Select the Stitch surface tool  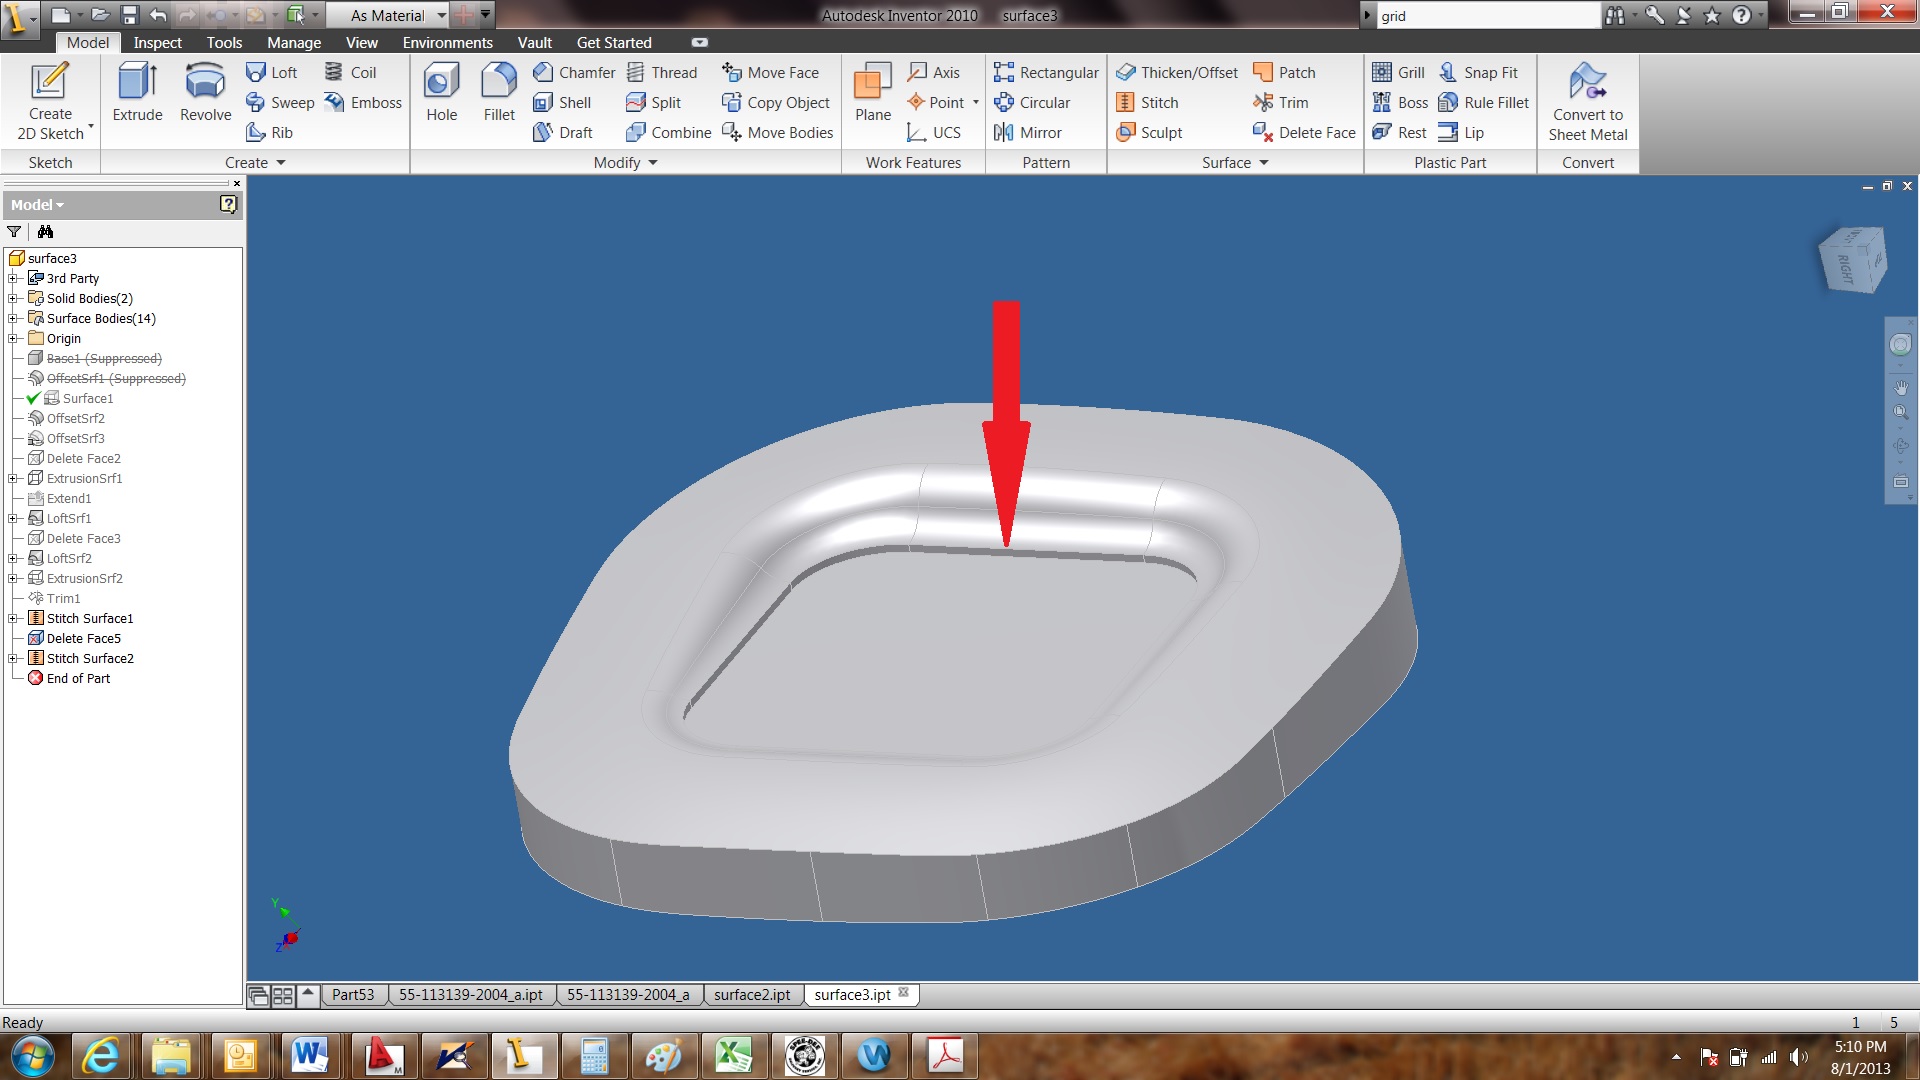click(x=1147, y=102)
